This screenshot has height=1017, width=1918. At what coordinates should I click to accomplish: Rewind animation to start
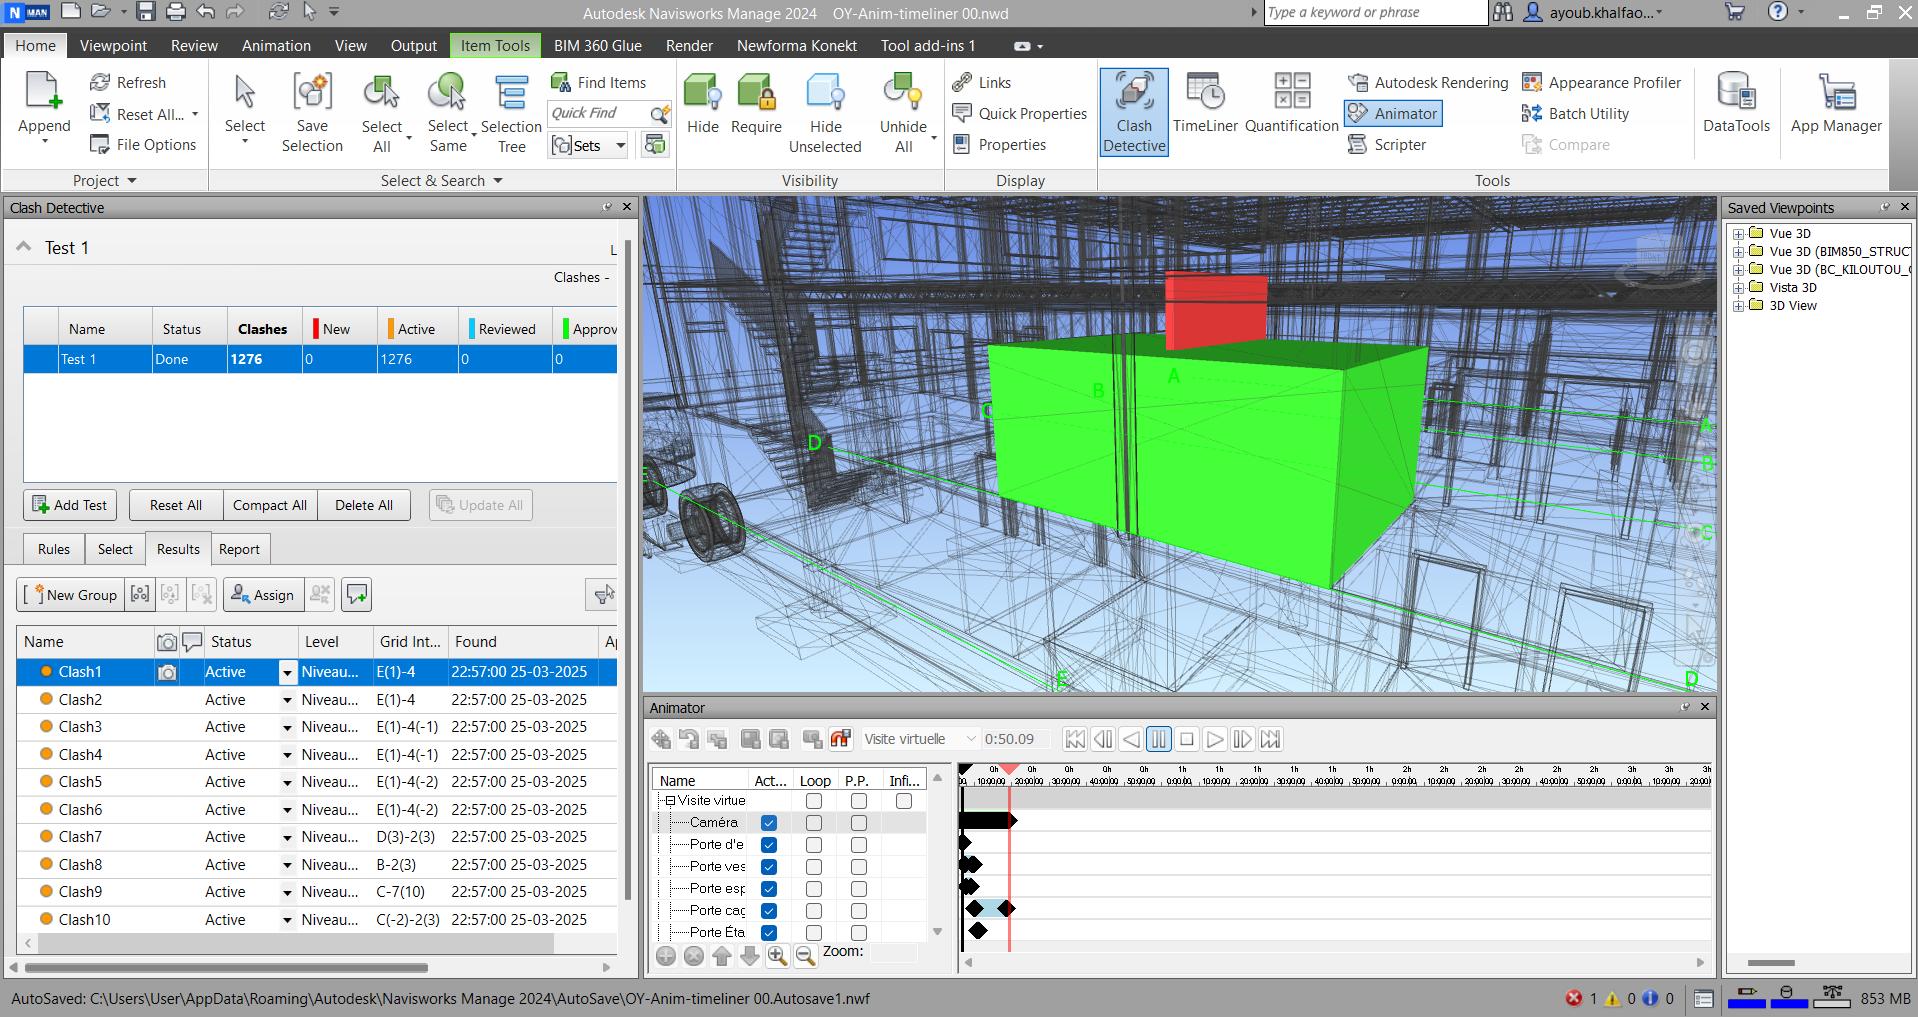click(x=1074, y=739)
